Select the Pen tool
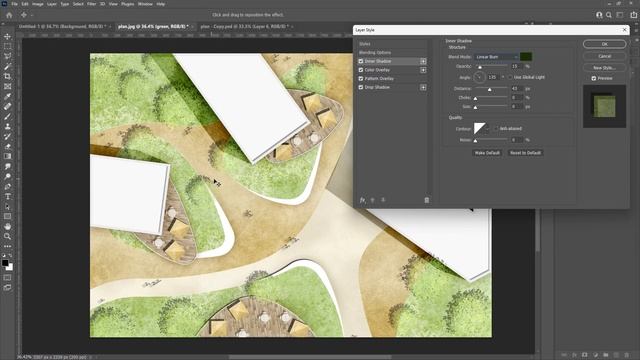This screenshot has height=360, width=640. 7,187
